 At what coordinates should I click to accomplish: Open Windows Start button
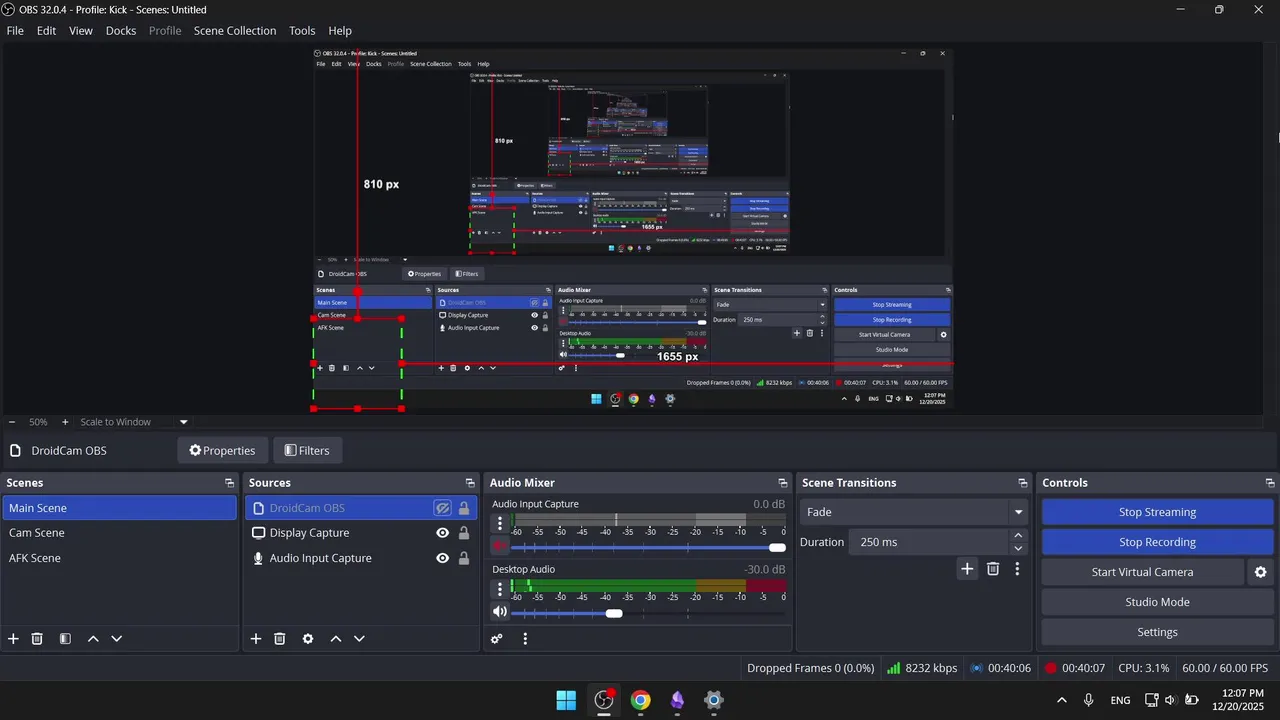pos(566,700)
